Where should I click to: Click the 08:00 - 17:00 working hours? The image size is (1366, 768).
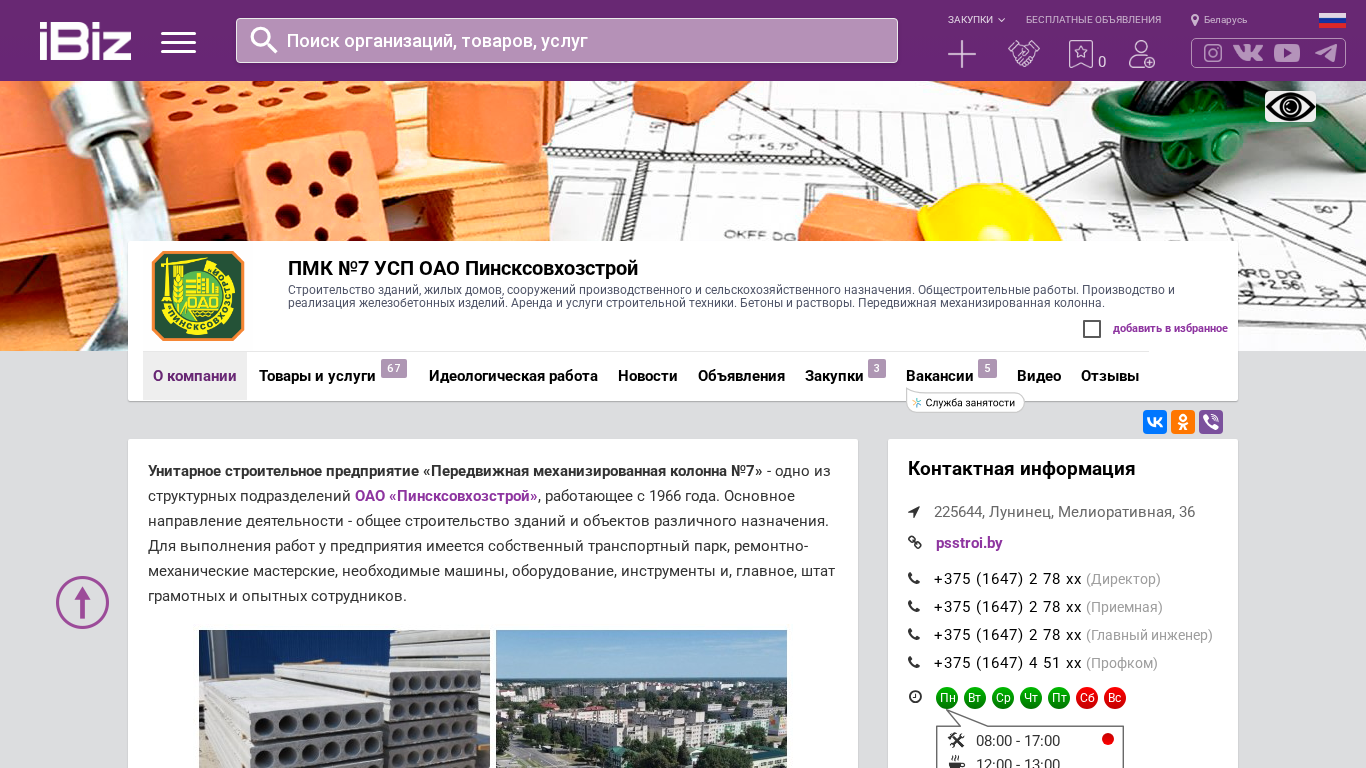1018,741
